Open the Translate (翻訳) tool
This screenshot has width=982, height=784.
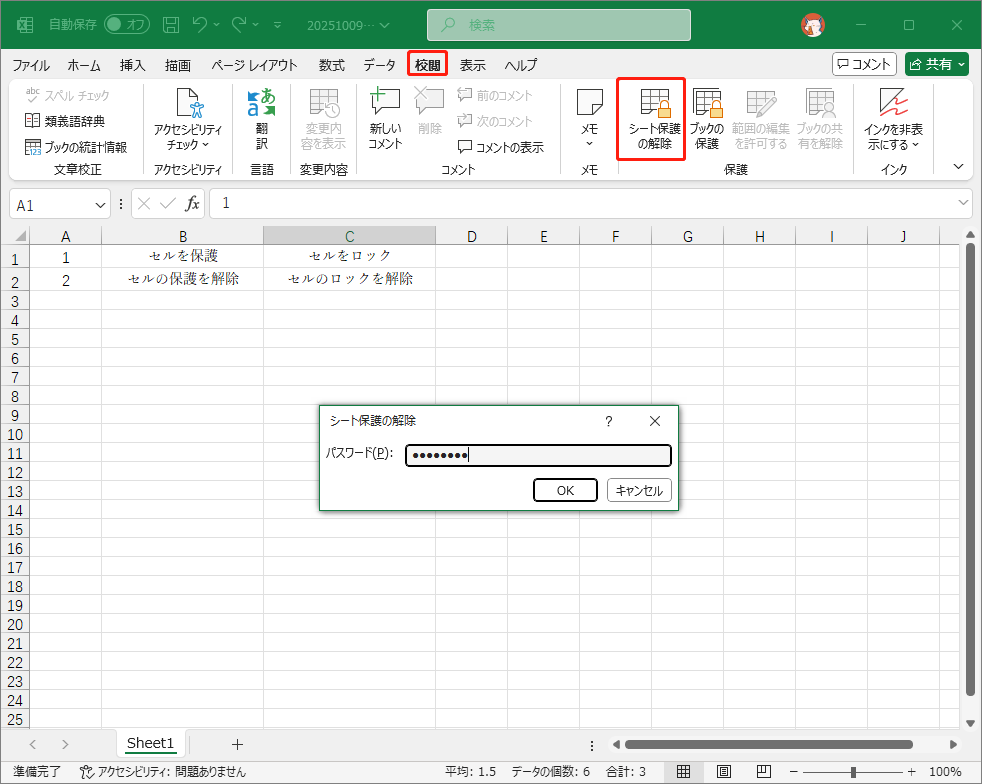point(261,118)
